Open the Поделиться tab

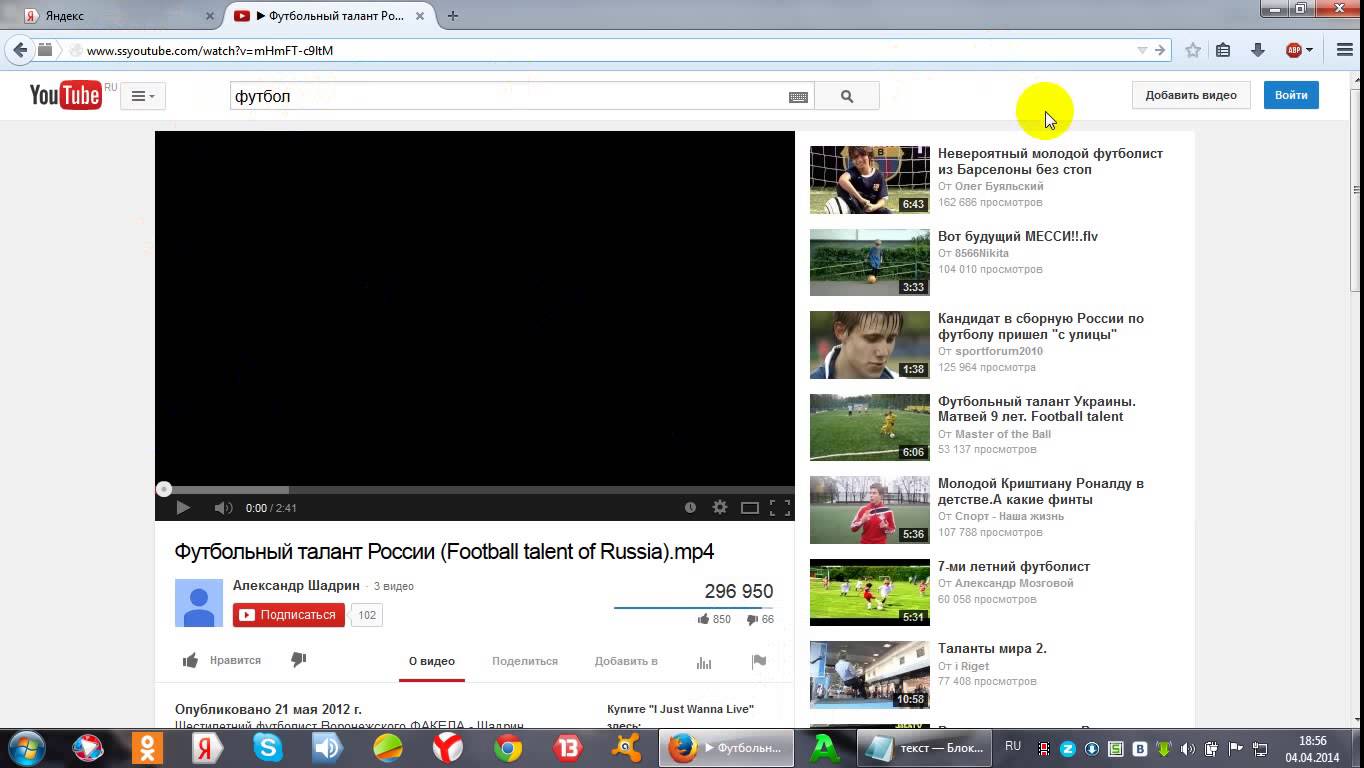tap(525, 661)
